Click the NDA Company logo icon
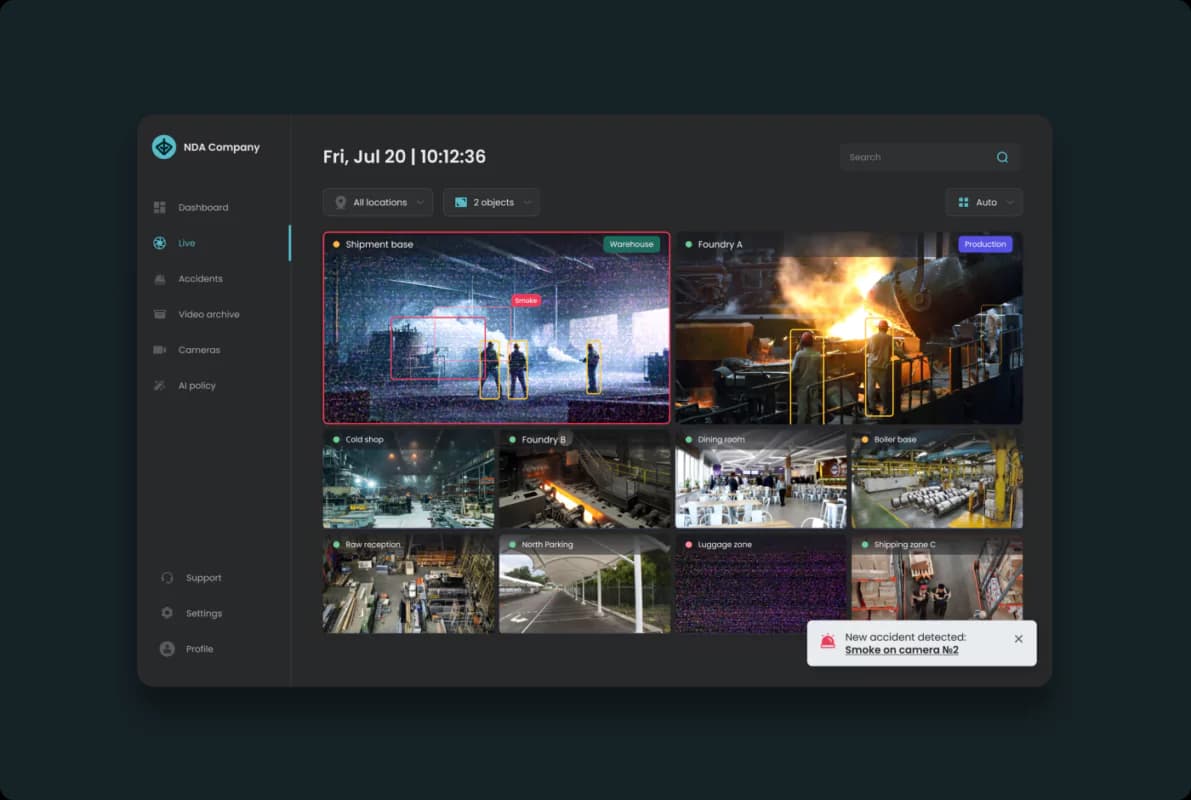Image resolution: width=1191 pixels, height=800 pixels. pos(163,147)
